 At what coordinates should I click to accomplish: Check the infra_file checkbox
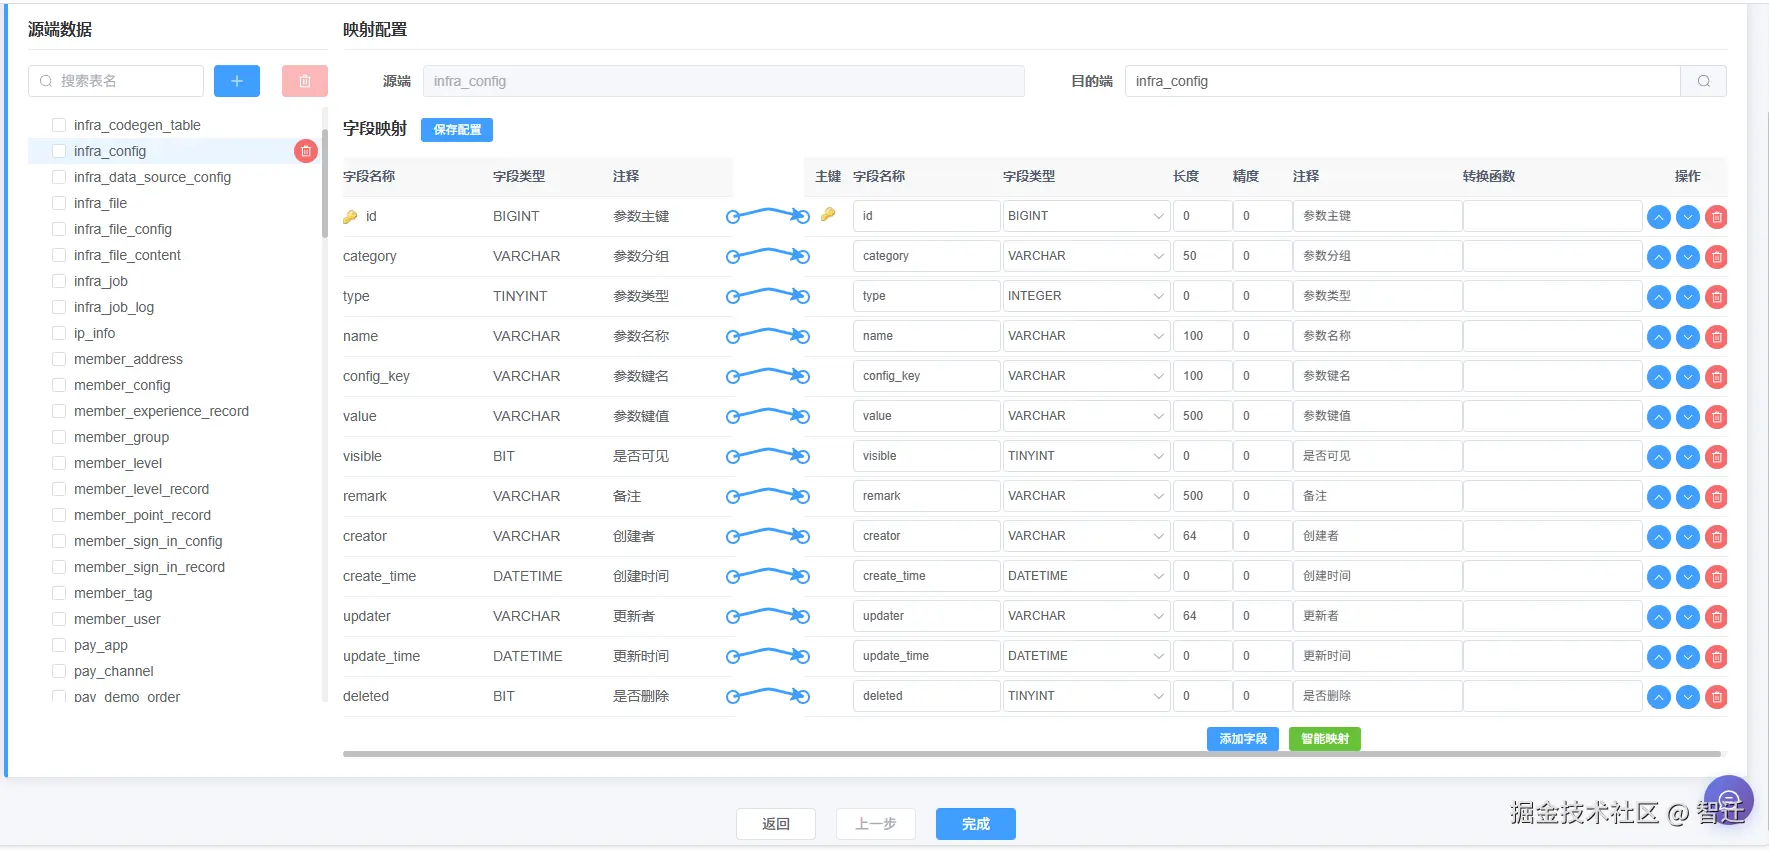coord(59,203)
